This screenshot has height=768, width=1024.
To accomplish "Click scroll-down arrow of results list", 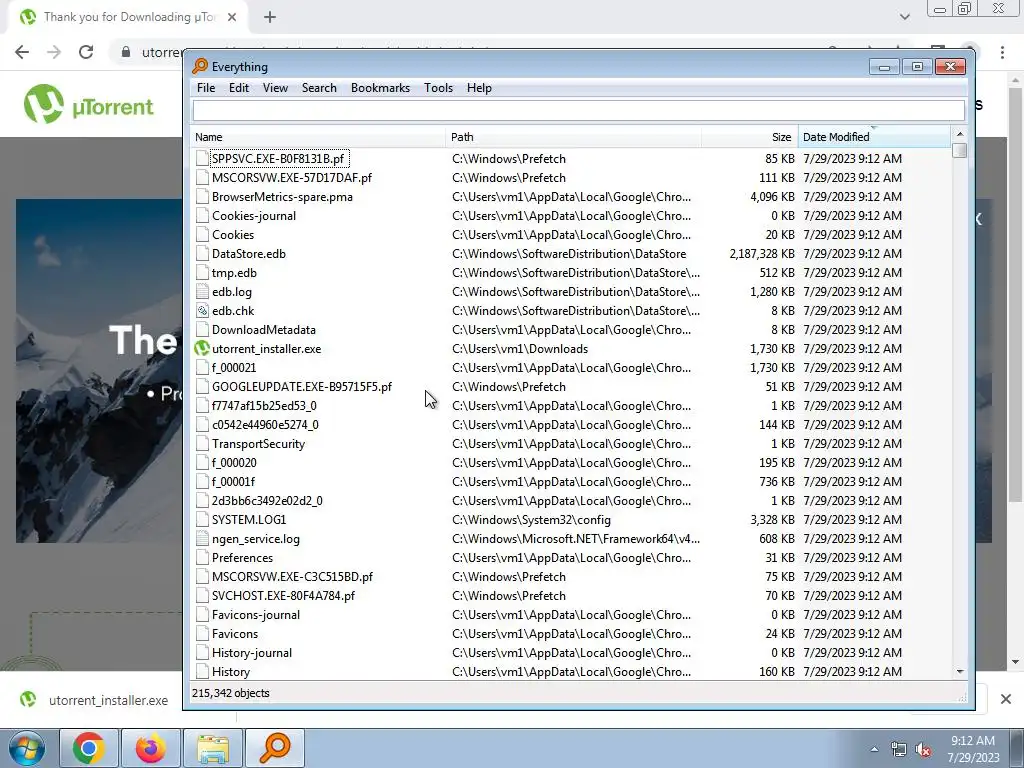I will pos(959,671).
